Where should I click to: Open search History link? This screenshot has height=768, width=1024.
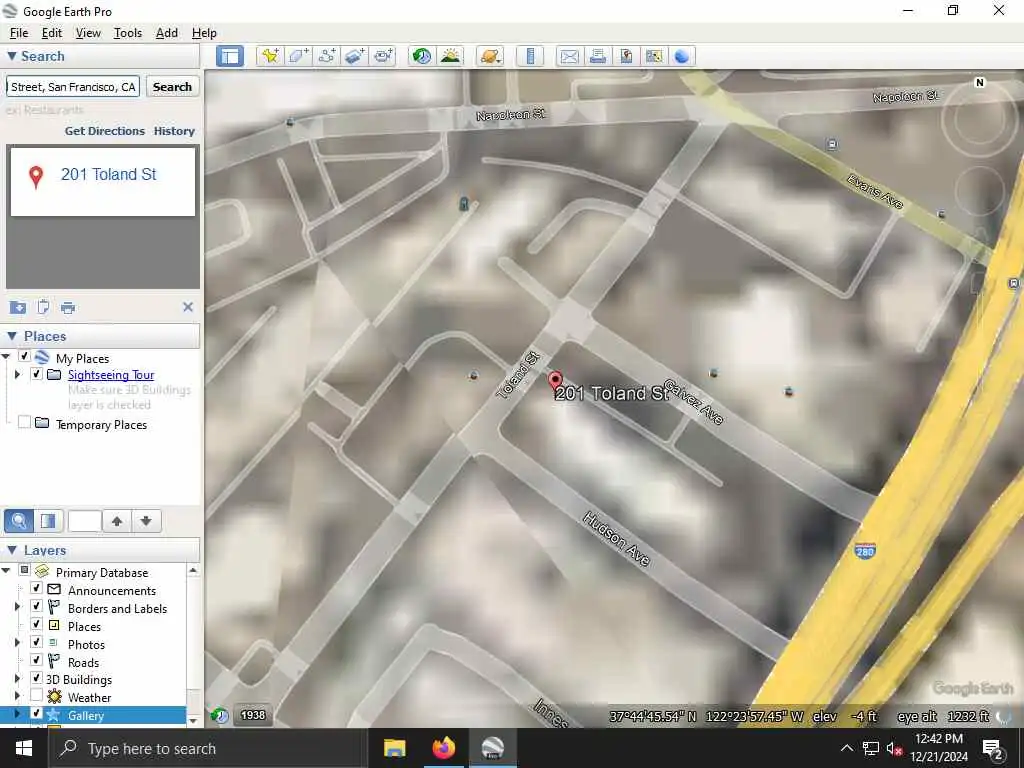[x=174, y=131]
